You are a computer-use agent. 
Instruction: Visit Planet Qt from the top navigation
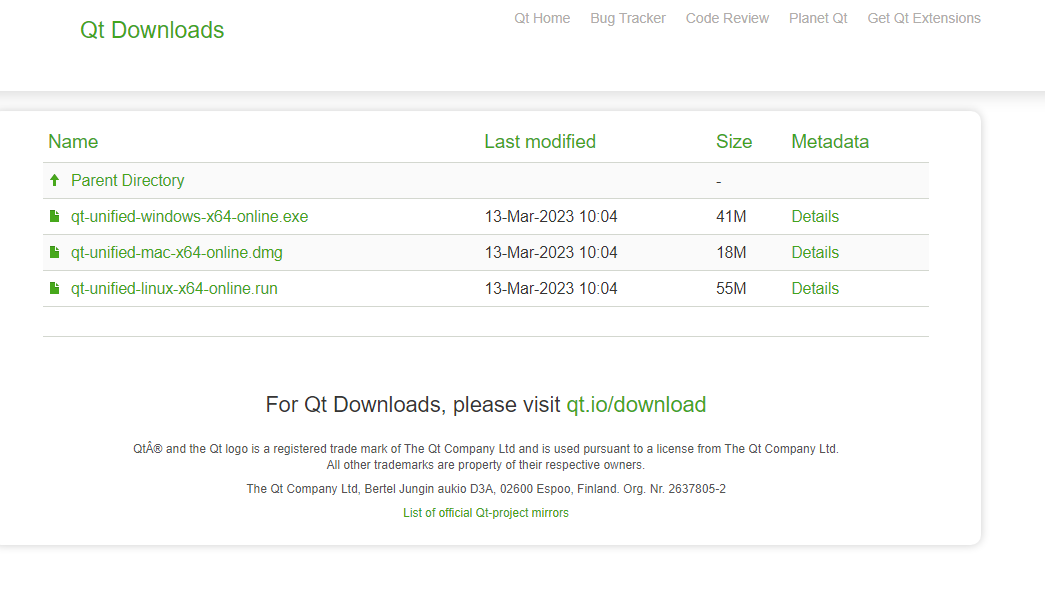click(x=818, y=18)
